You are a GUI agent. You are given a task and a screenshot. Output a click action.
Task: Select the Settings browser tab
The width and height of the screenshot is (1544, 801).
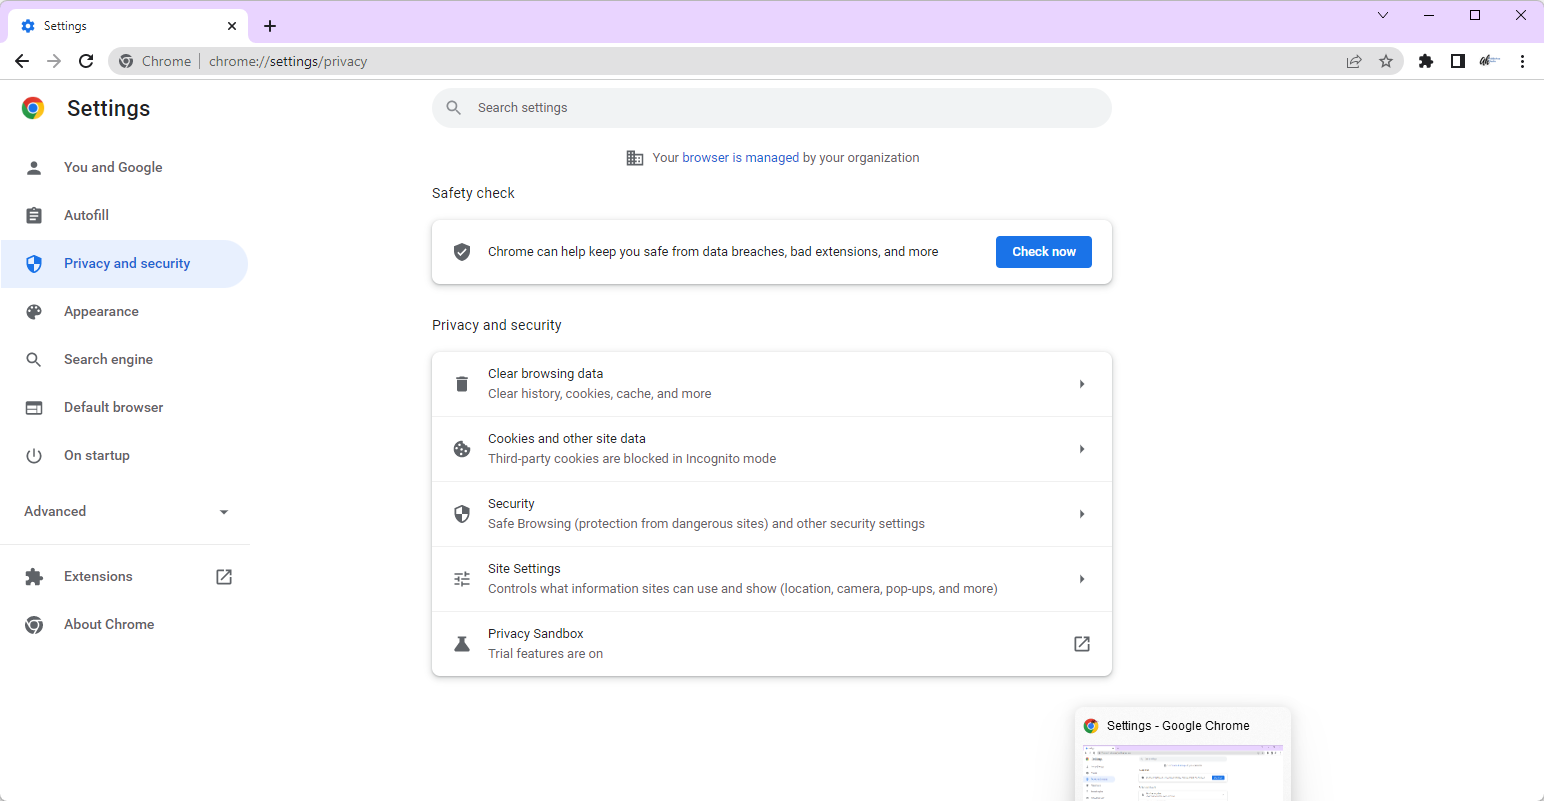pyautogui.click(x=128, y=26)
